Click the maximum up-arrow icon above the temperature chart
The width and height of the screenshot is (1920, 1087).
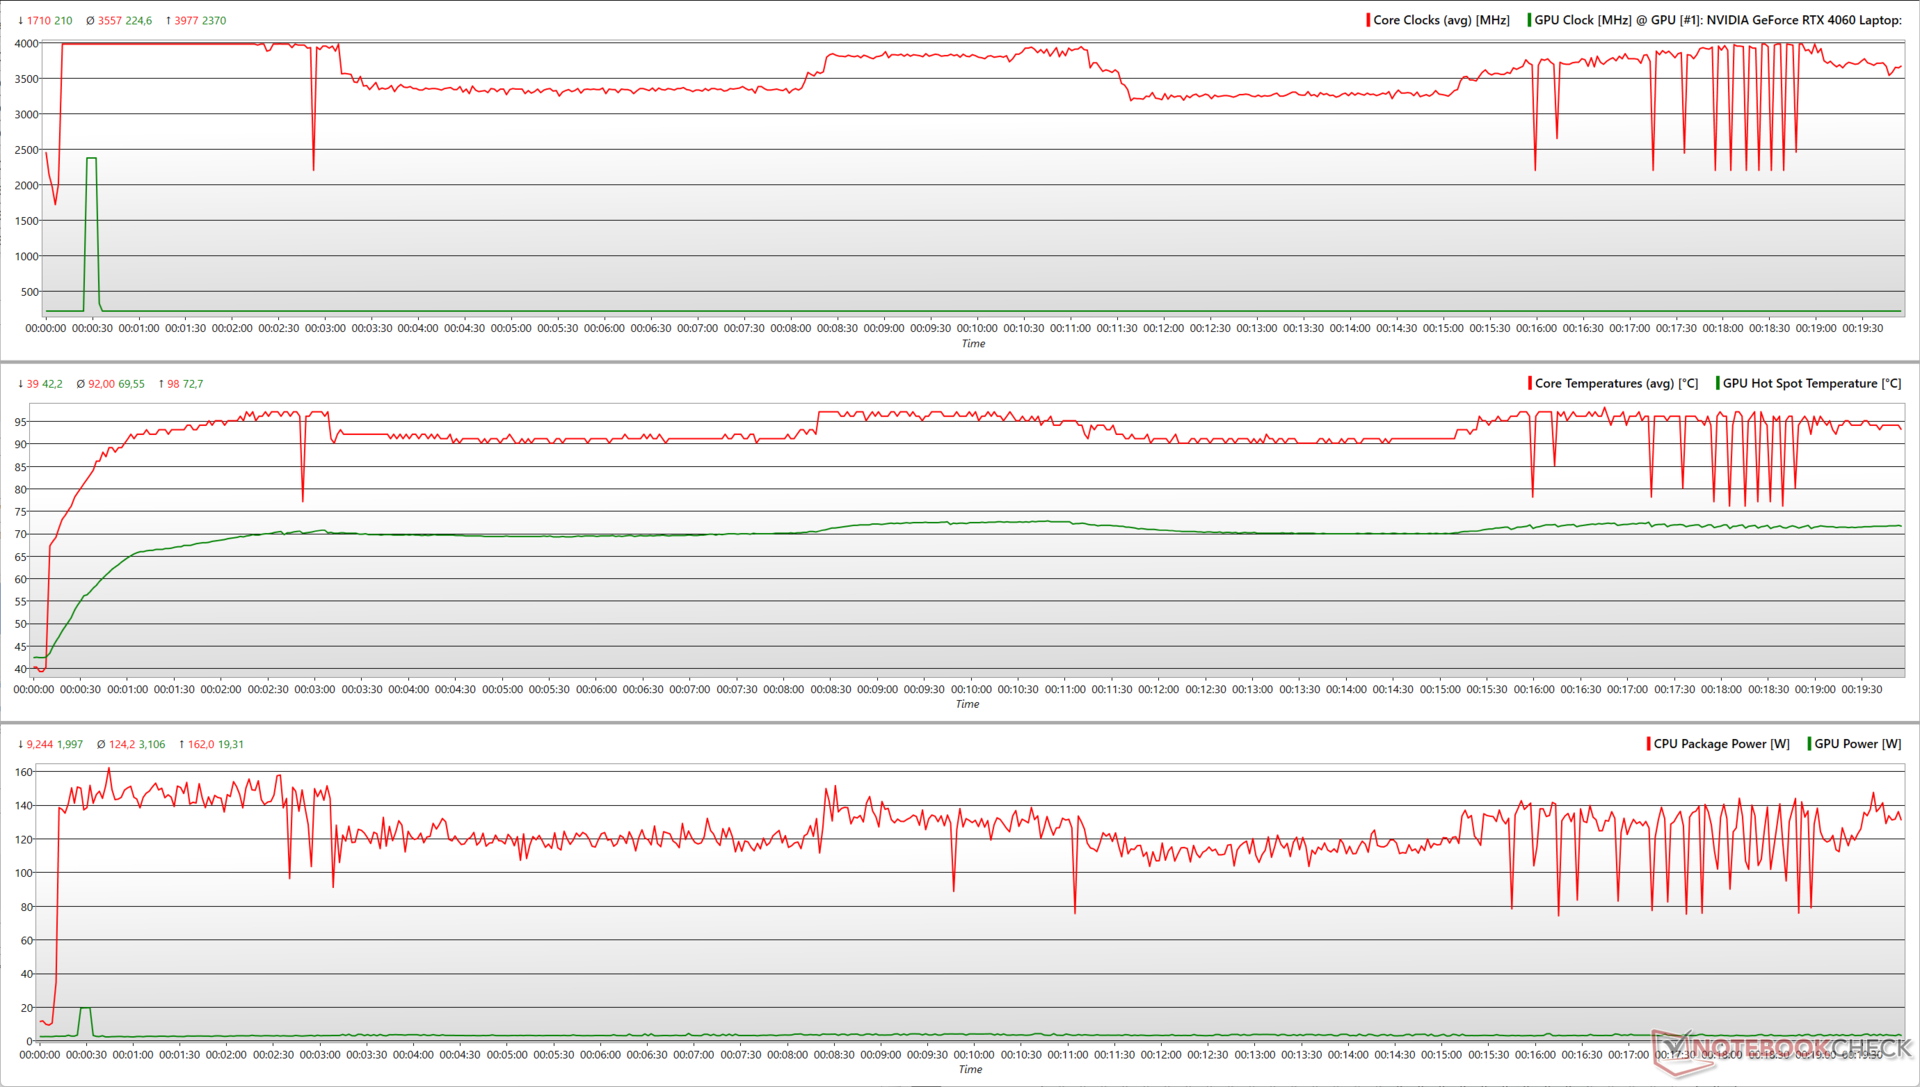click(161, 384)
